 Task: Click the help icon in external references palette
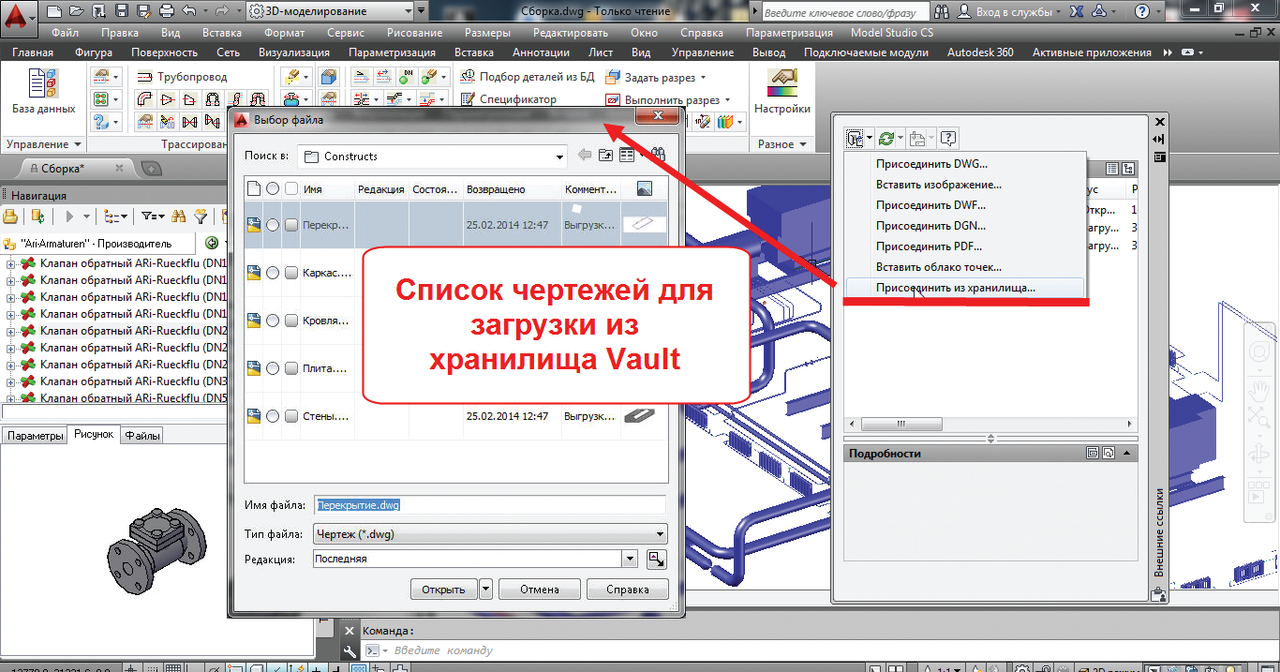(x=948, y=138)
